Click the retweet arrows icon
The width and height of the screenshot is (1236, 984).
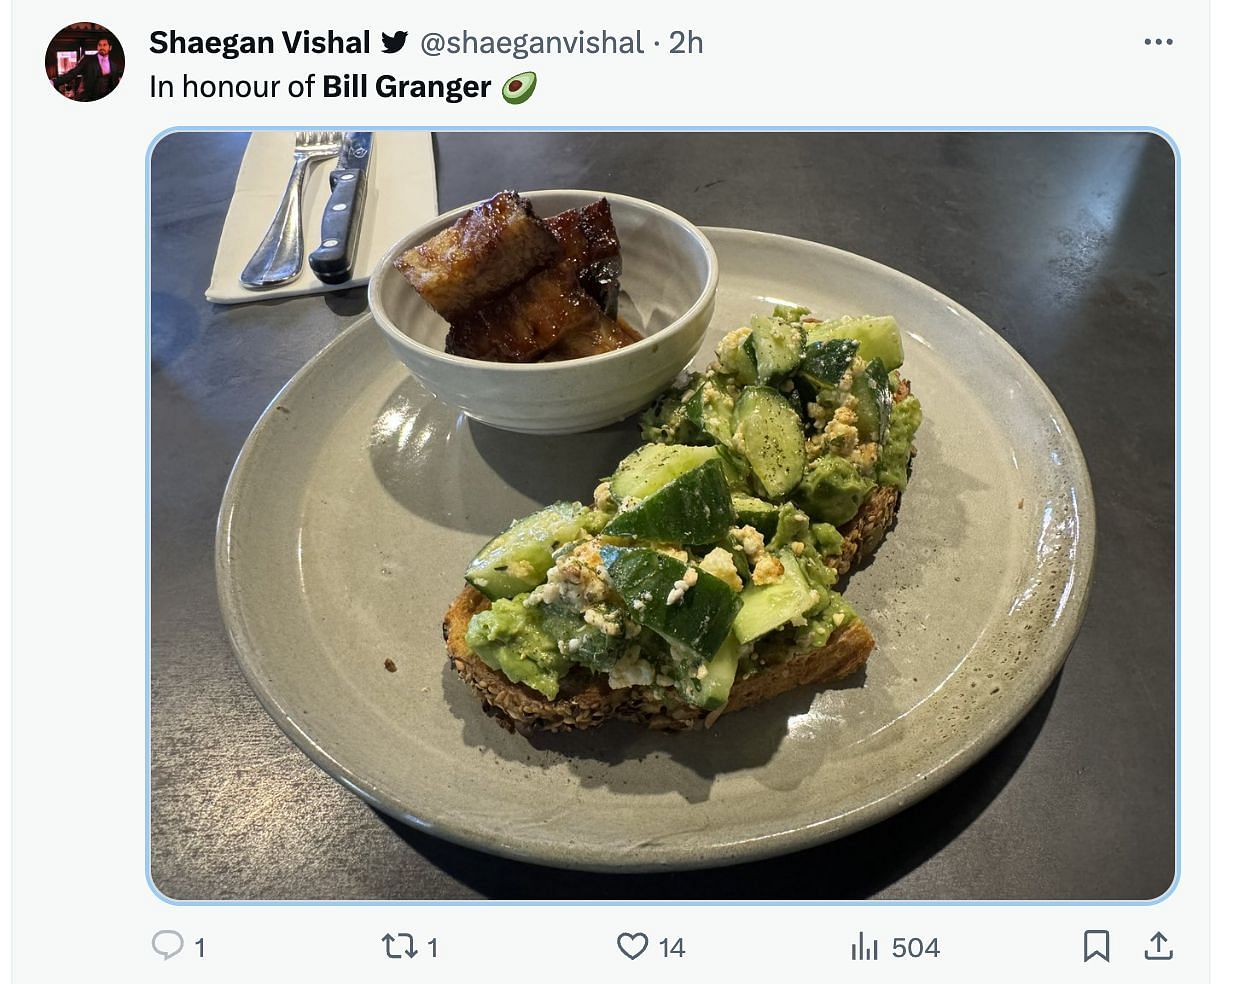(x=400, y=946)
